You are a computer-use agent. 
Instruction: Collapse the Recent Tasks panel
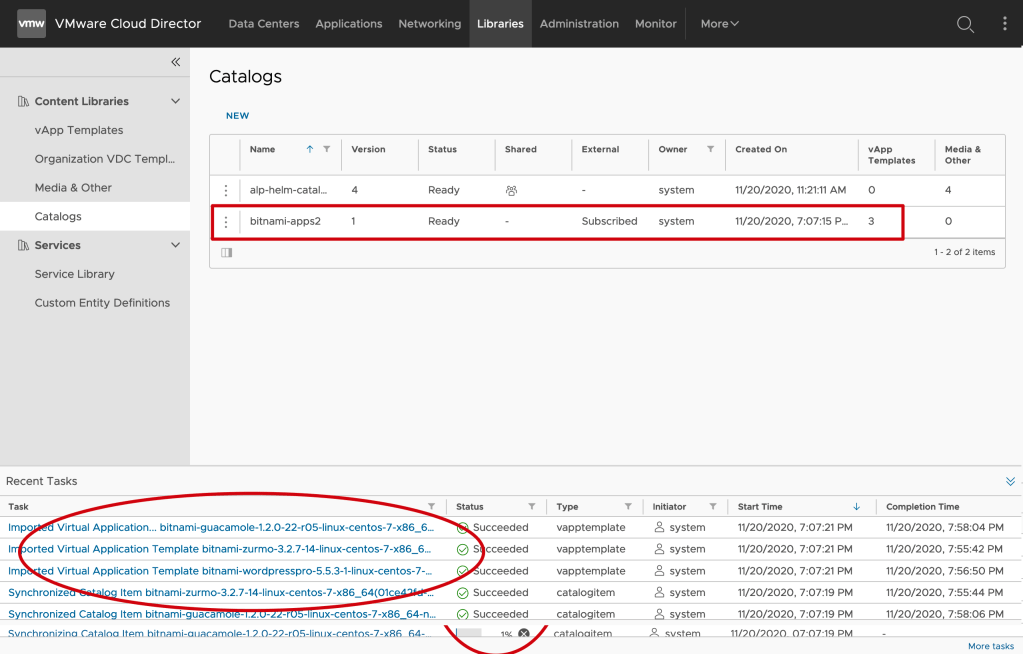pyautogui.click(x=1010, y=481)
